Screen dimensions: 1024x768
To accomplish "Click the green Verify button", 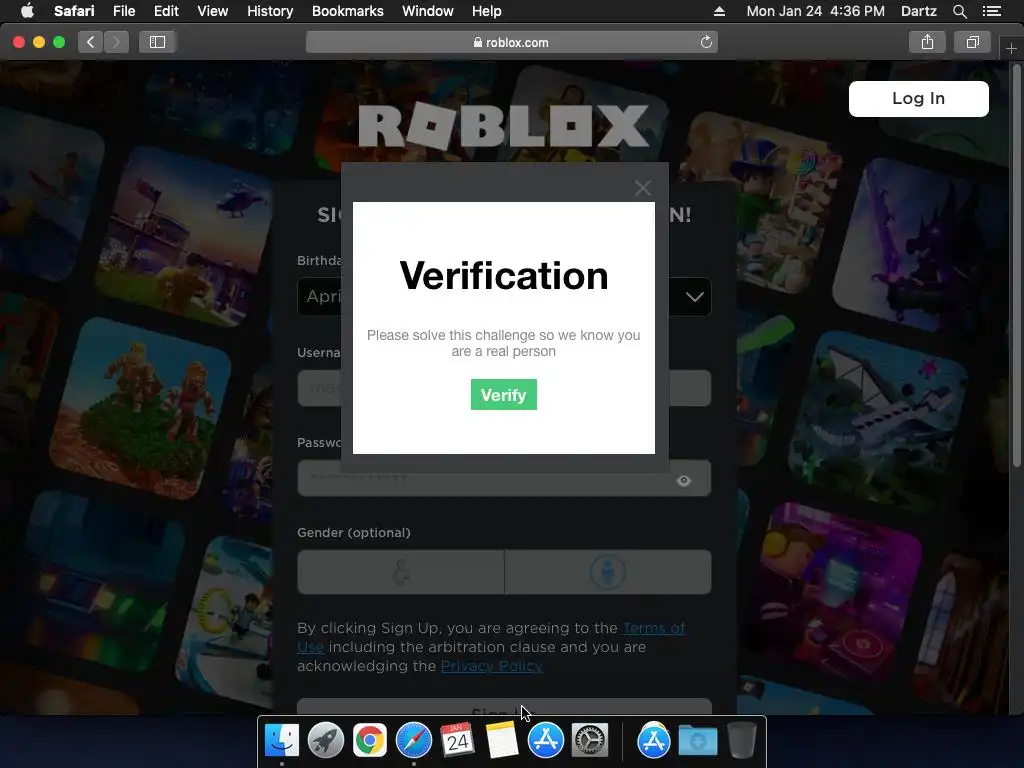I will pos(504,394).
